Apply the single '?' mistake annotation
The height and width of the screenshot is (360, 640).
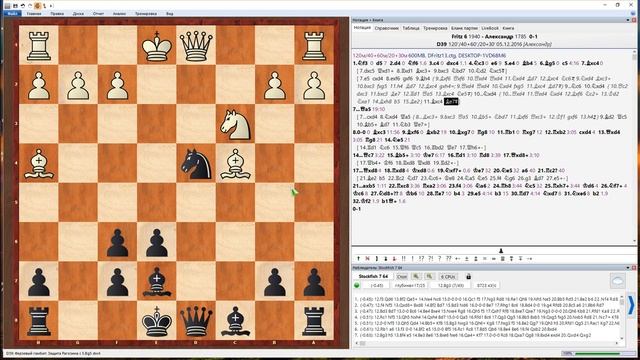click(x=440, y=258)
